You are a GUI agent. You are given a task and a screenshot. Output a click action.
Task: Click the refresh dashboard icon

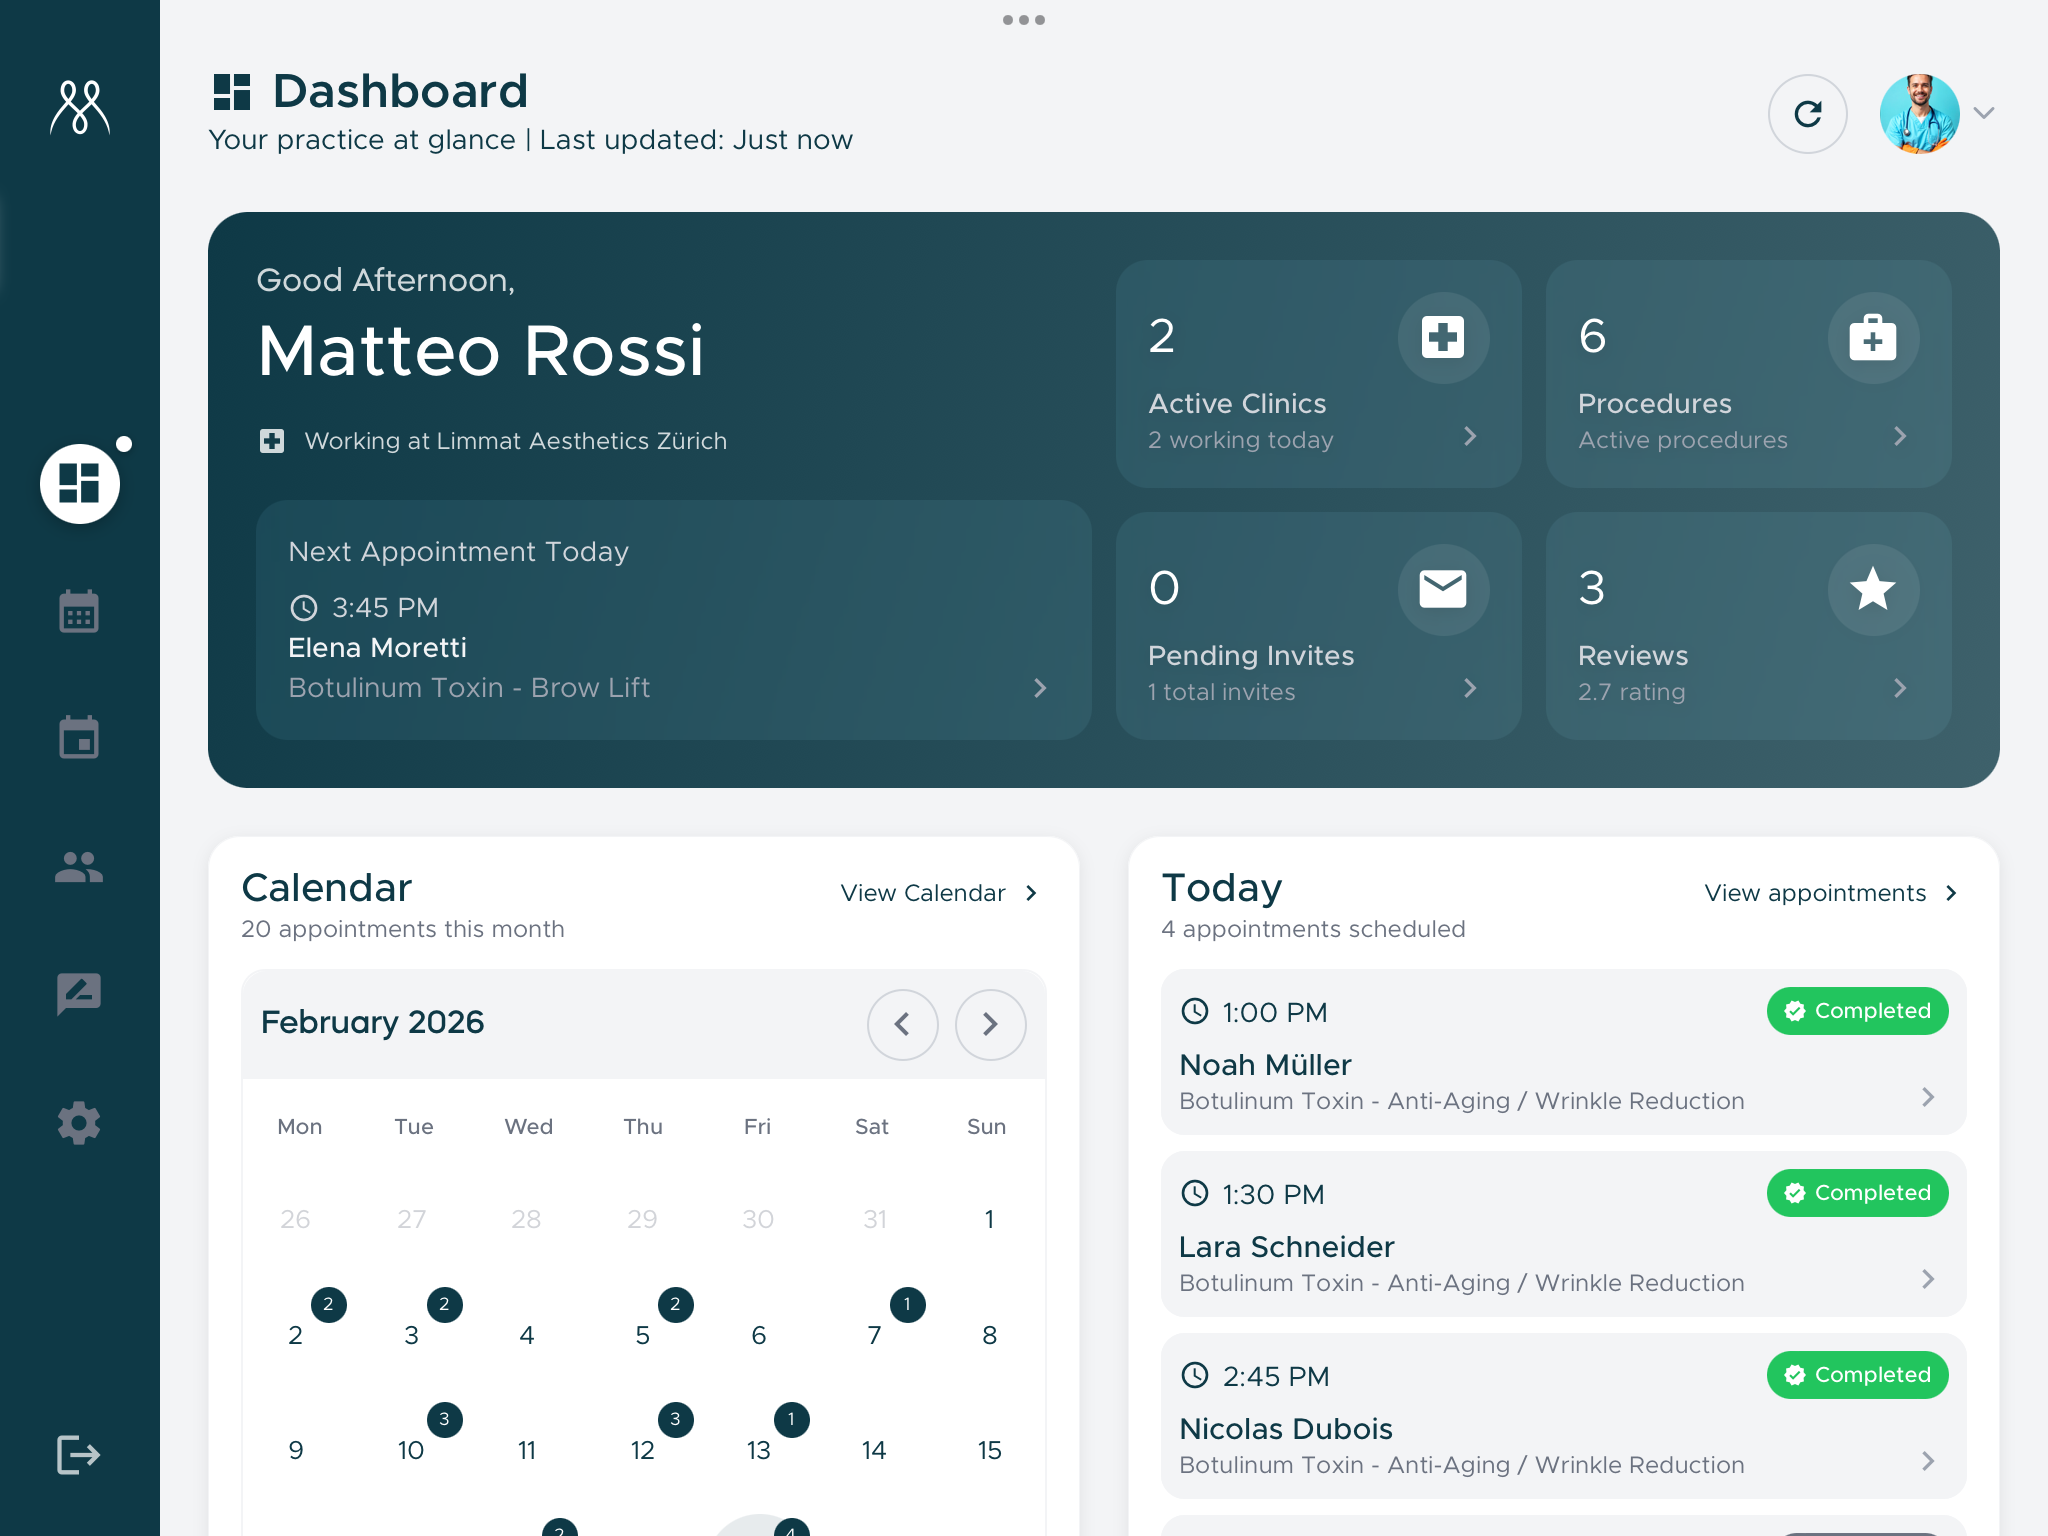click(1807, 114)
